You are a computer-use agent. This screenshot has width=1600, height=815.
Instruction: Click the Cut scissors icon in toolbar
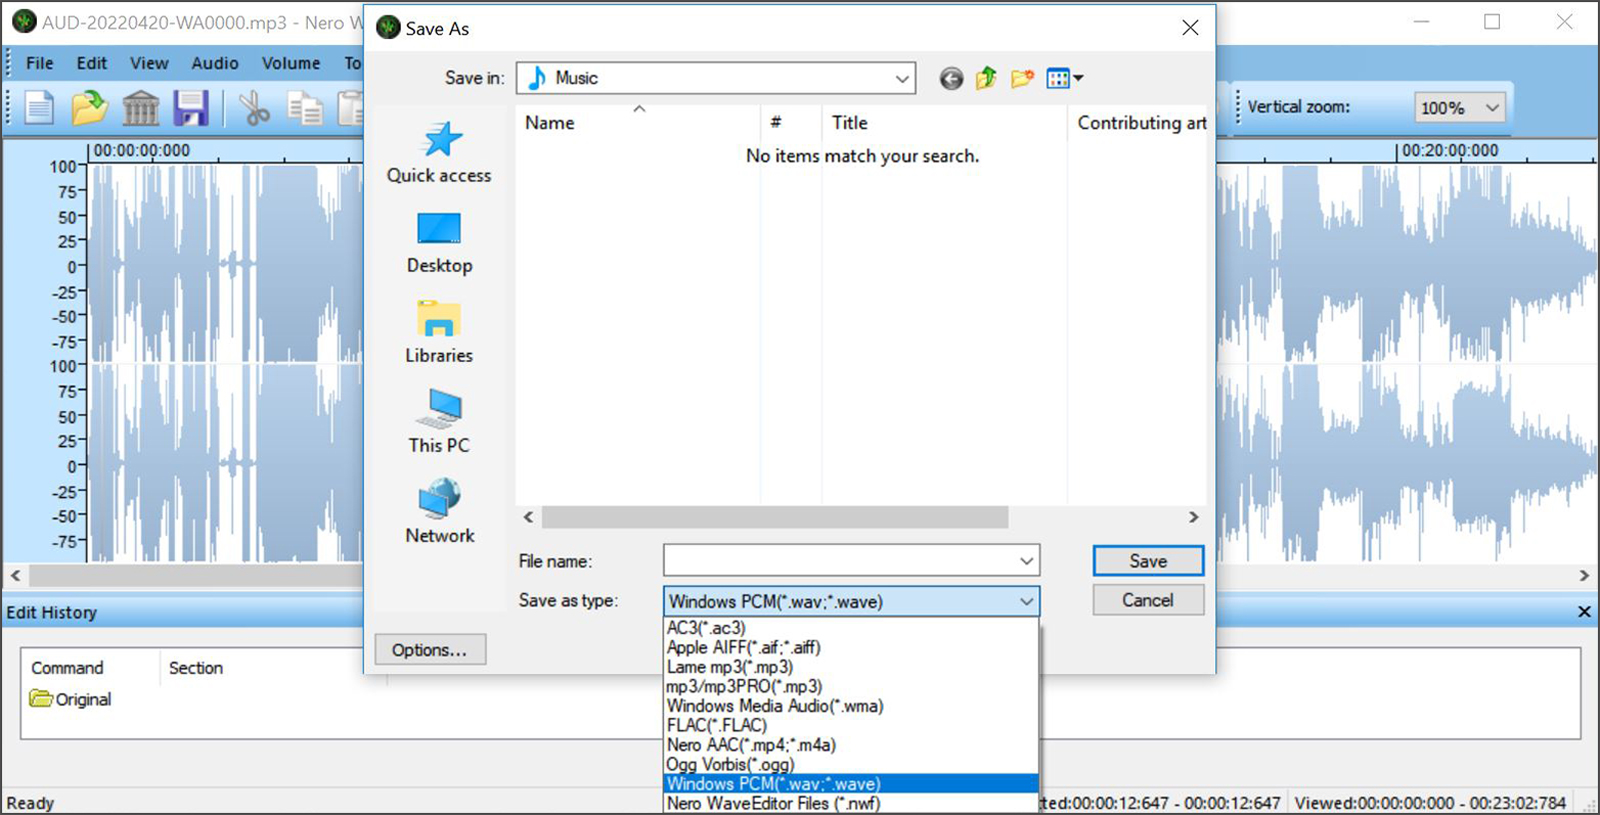click(255, 107)
